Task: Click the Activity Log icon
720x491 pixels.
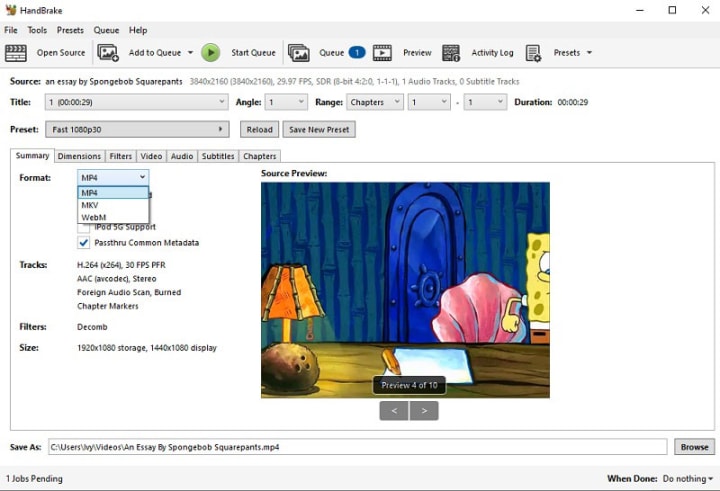Action: pos(451,53)
